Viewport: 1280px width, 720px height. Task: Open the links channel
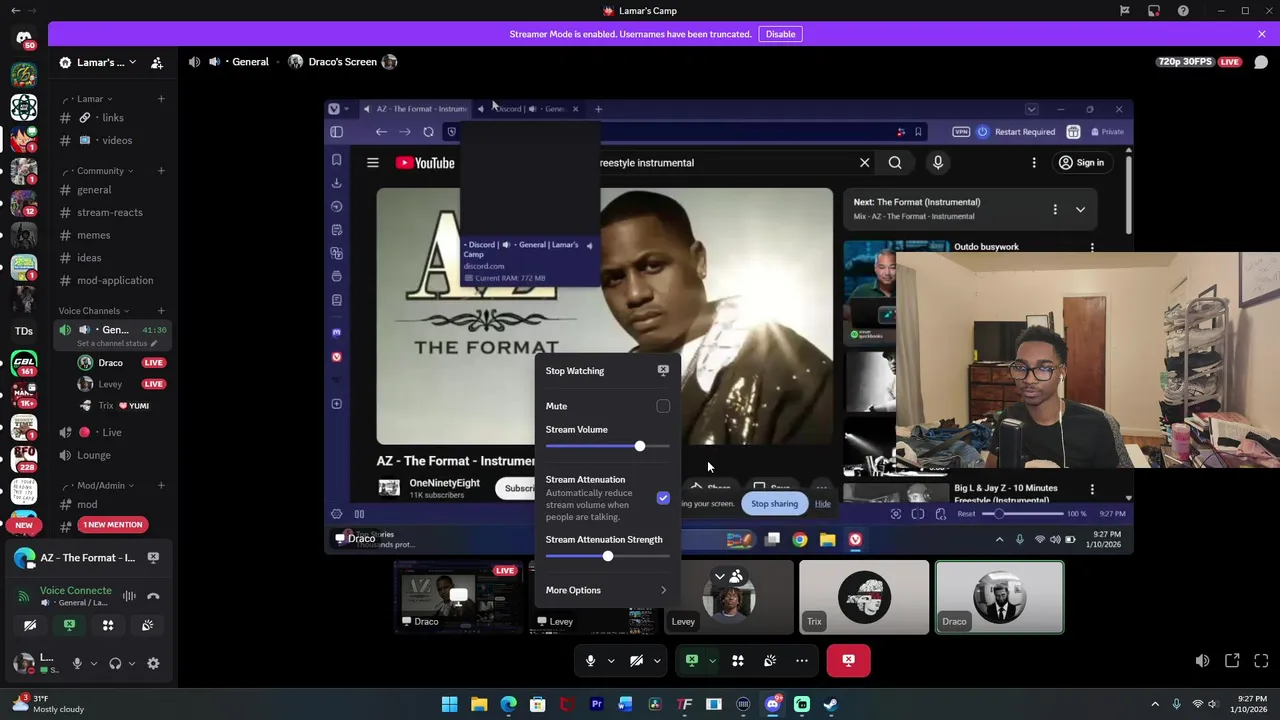tap(112, 118)
